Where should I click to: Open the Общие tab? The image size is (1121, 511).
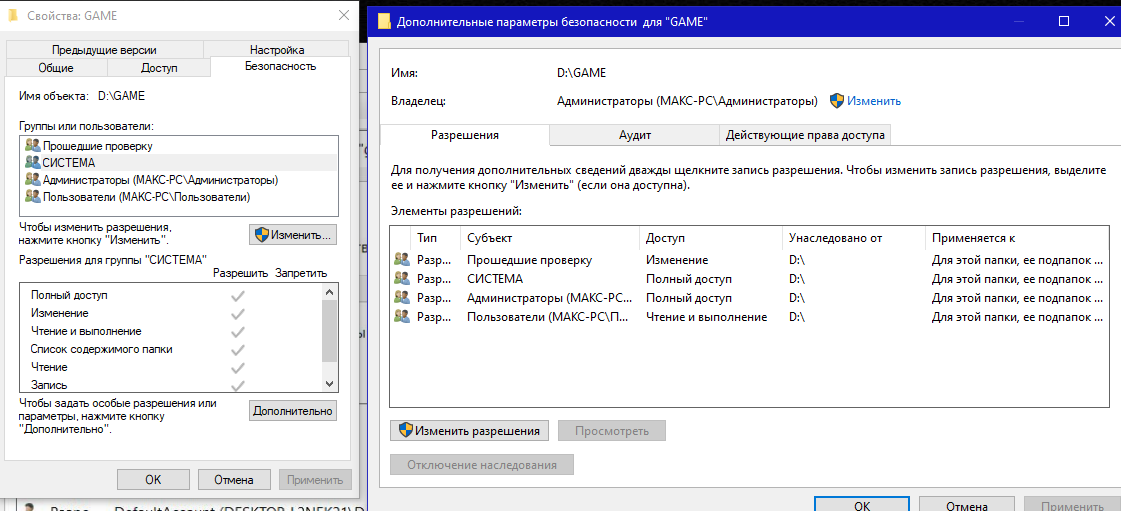pos(56,68)
